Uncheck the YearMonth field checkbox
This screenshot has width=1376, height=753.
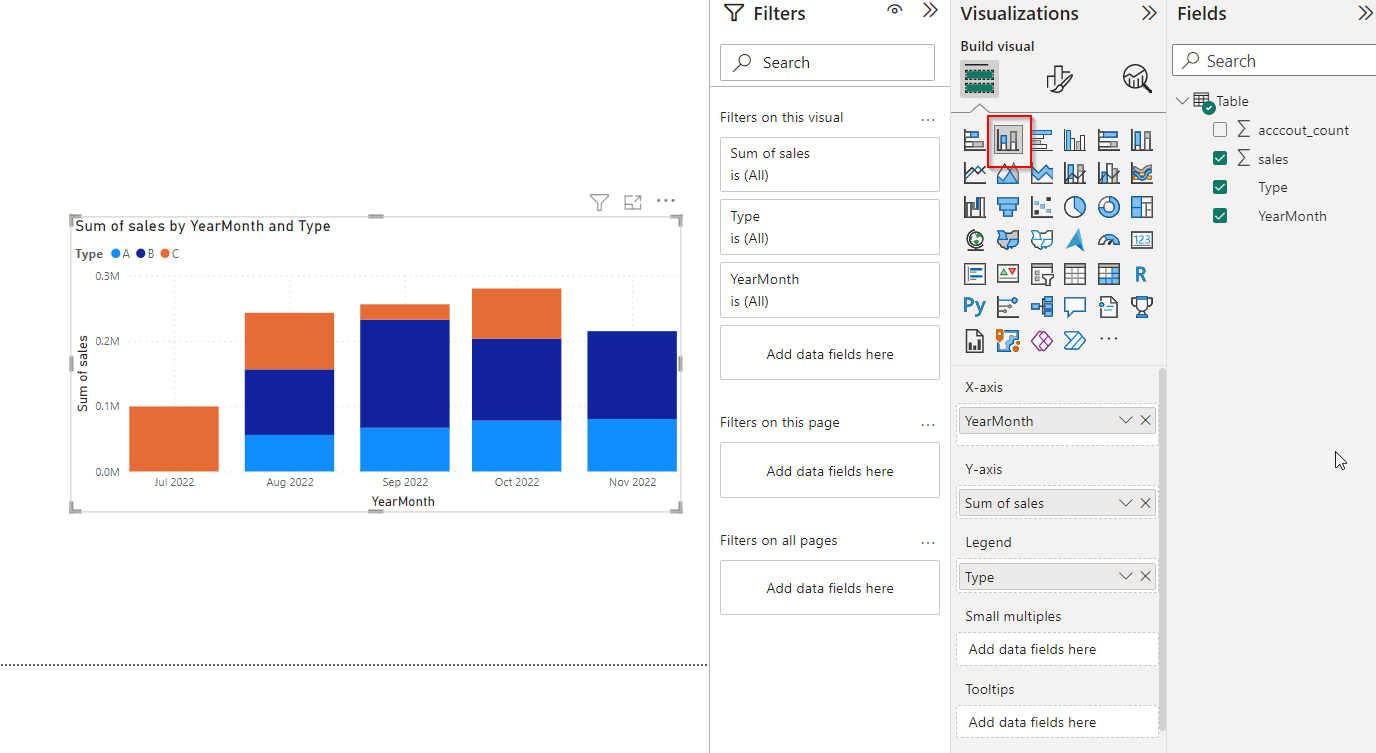[1220, 215]
